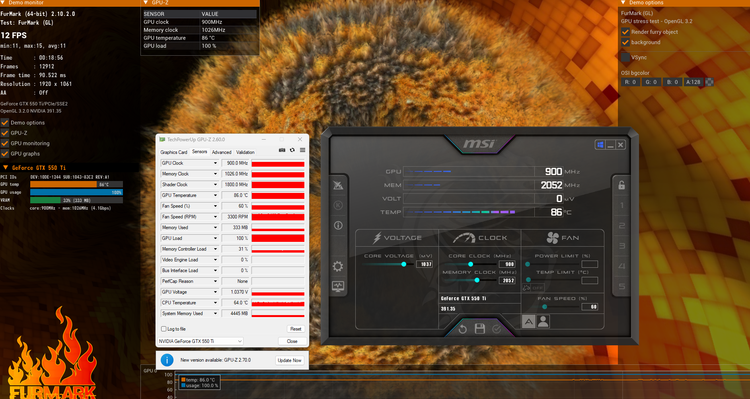The width and height of the screenshot is (750, 399).
Task: Click the G: 0 color value field
Action: (x=651, y=82)
